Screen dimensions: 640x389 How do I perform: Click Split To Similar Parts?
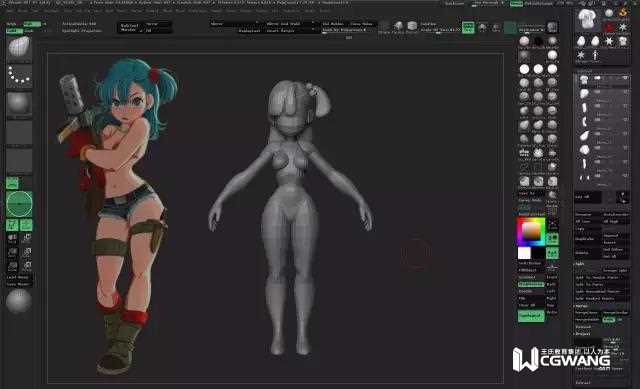602,278
